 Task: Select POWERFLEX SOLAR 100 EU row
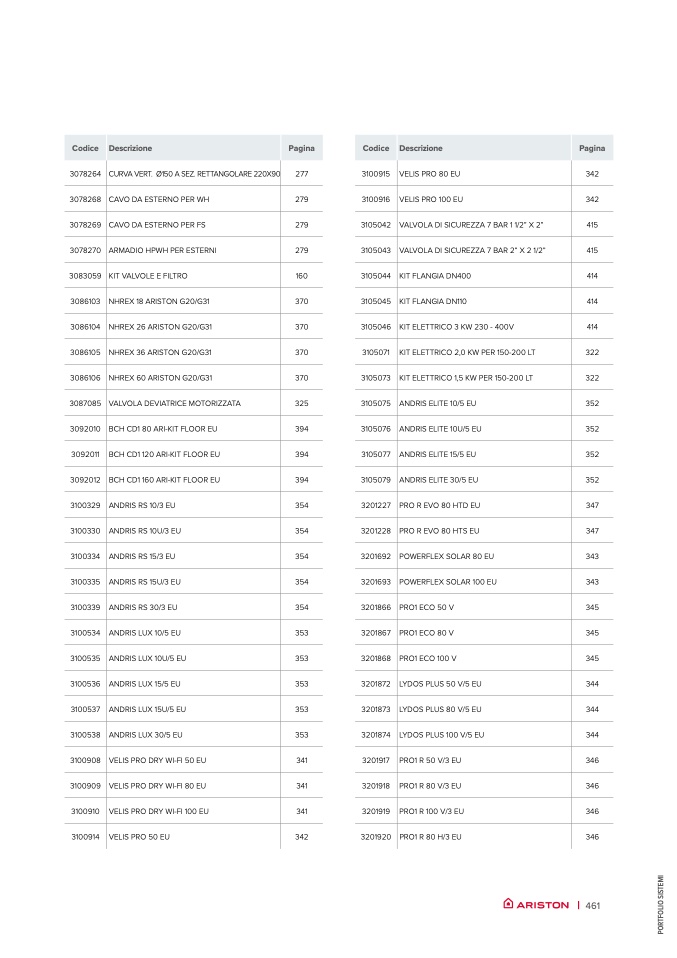click(x=484, y=582)
